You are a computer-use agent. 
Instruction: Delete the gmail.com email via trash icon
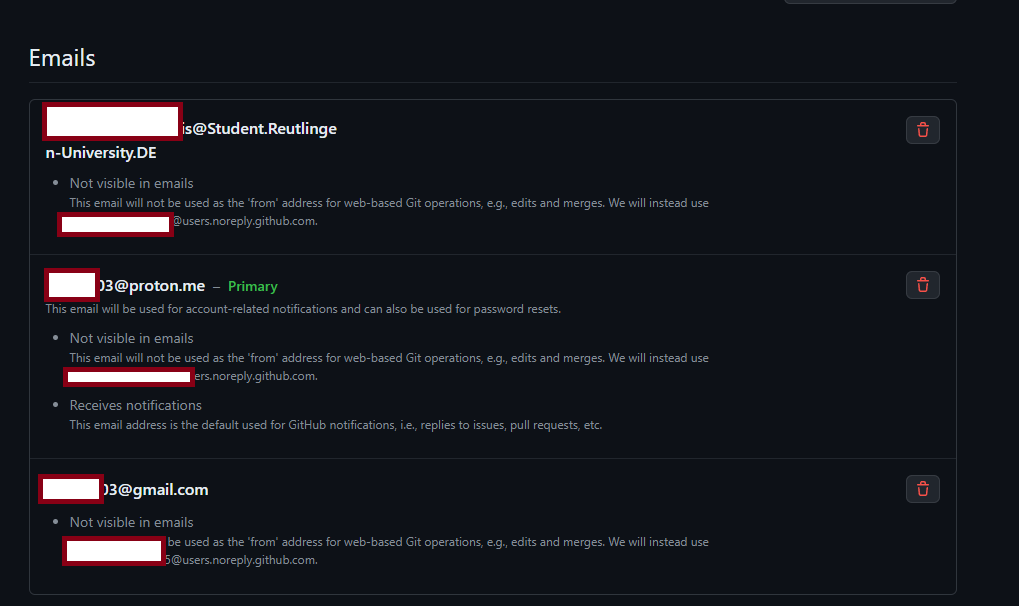click(x=922, y=489)
